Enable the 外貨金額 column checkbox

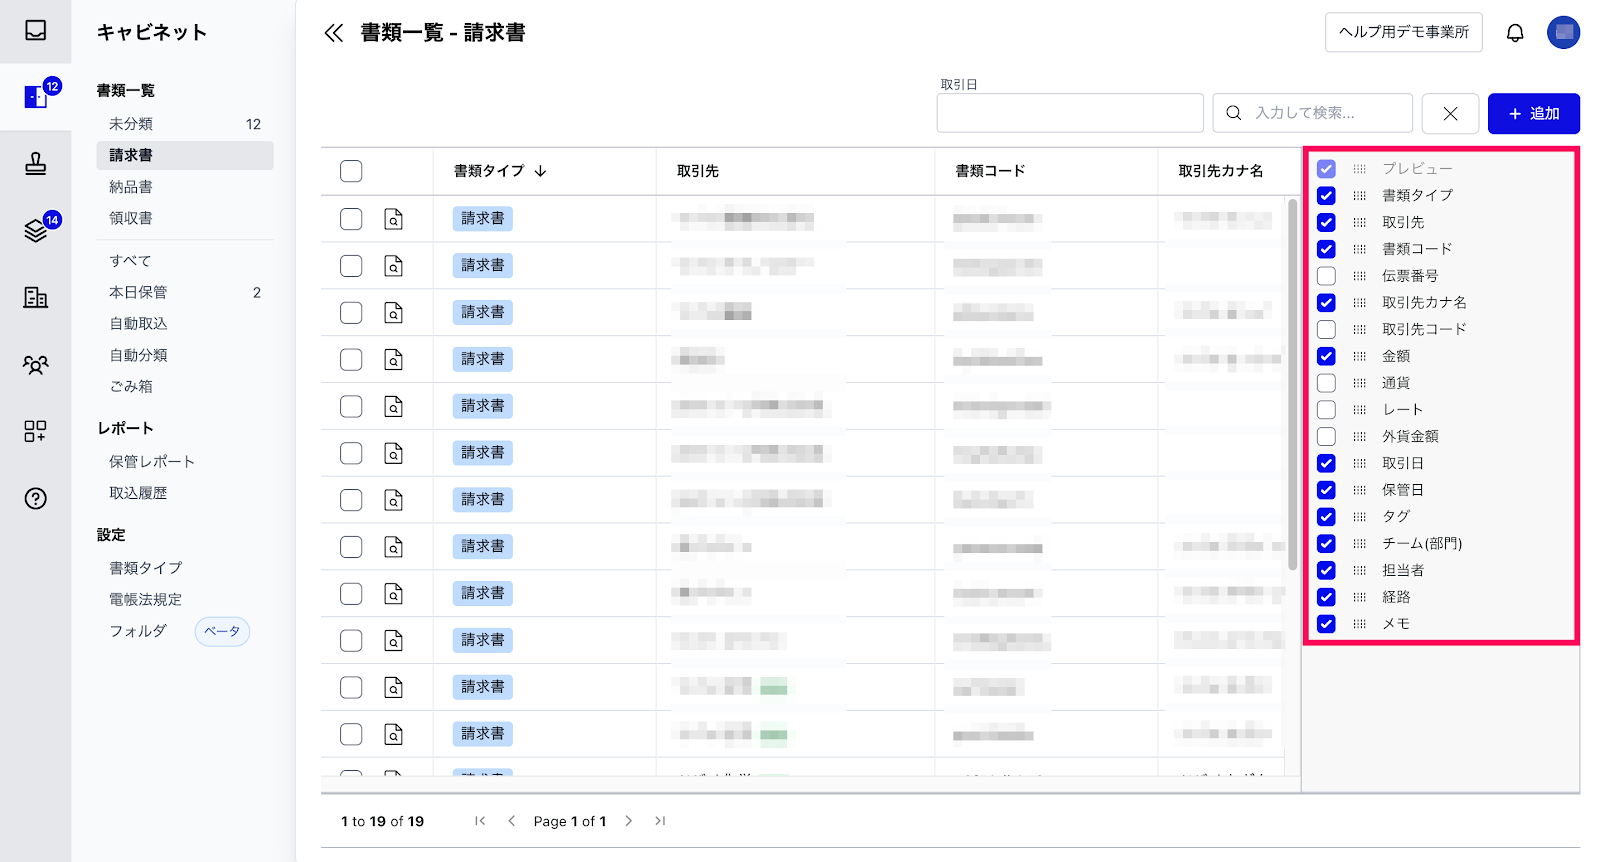(x=1326, y=436)
